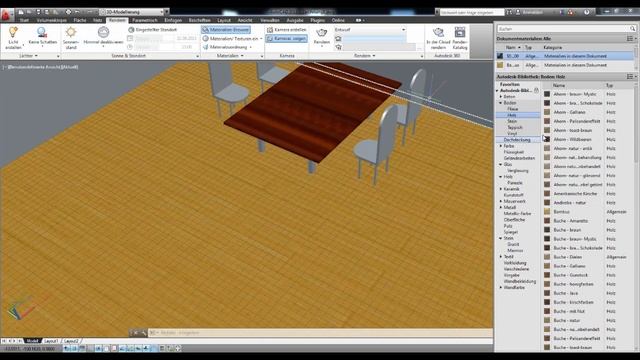Select material Buche - natur

[567, 320]
